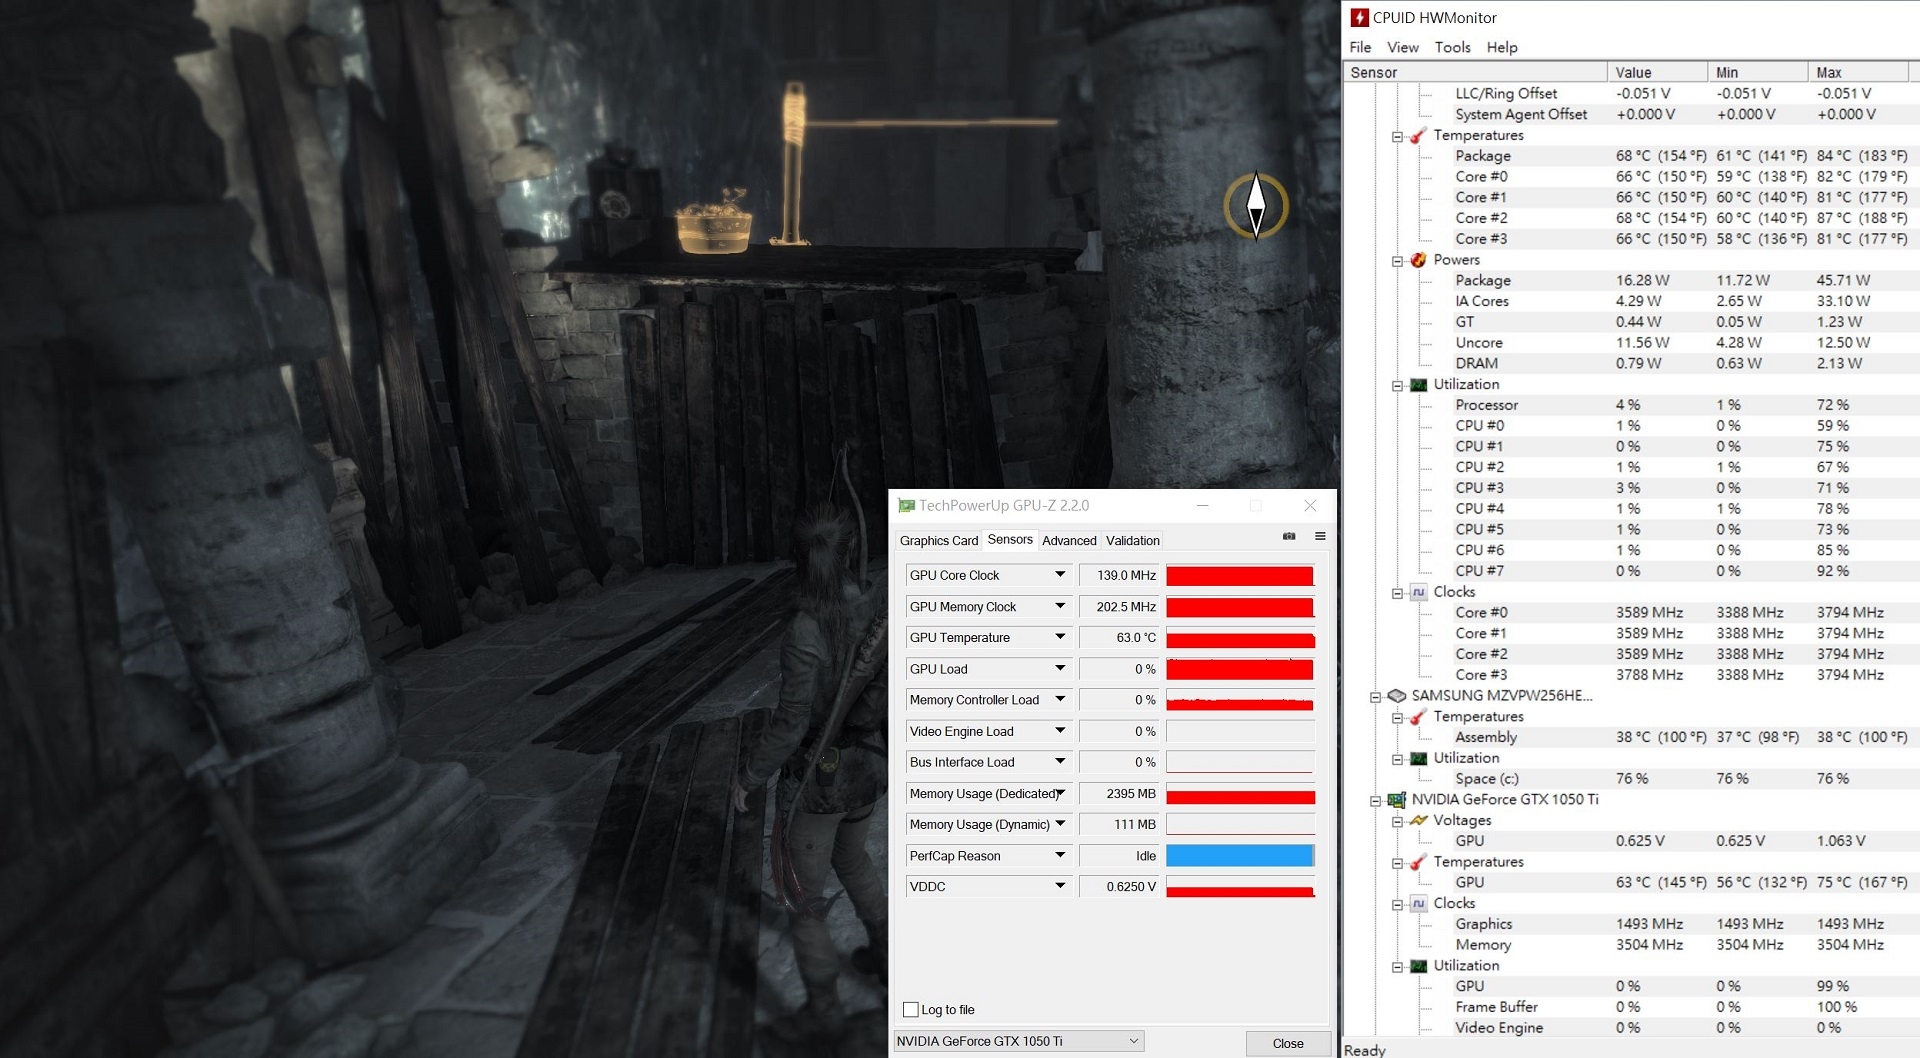
Task: Open the Memory Controller Load dropdown
Action: [x=1060, y=700]
